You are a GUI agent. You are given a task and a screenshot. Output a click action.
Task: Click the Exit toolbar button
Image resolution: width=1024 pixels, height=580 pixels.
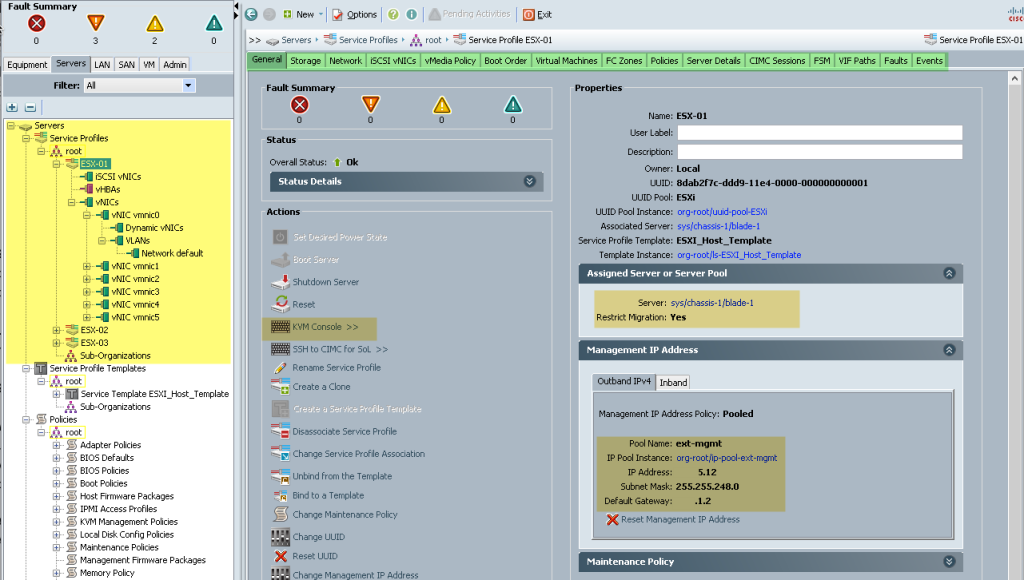click(537, 14)
